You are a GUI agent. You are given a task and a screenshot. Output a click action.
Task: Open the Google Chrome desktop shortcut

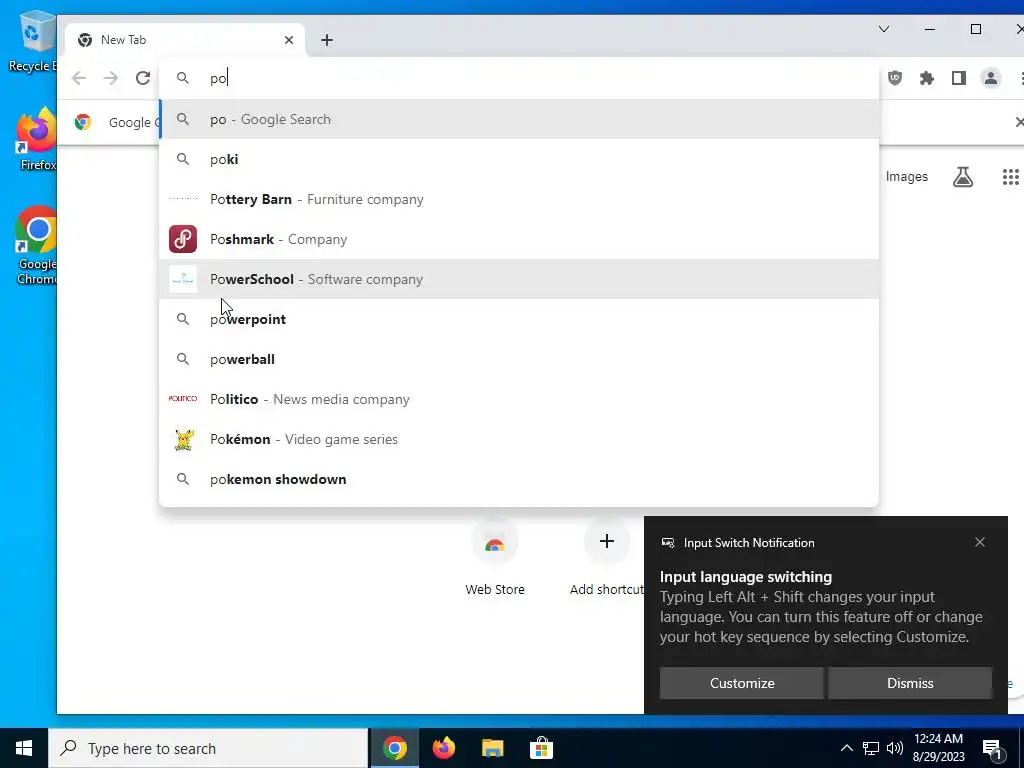click(x=36, y=246)
